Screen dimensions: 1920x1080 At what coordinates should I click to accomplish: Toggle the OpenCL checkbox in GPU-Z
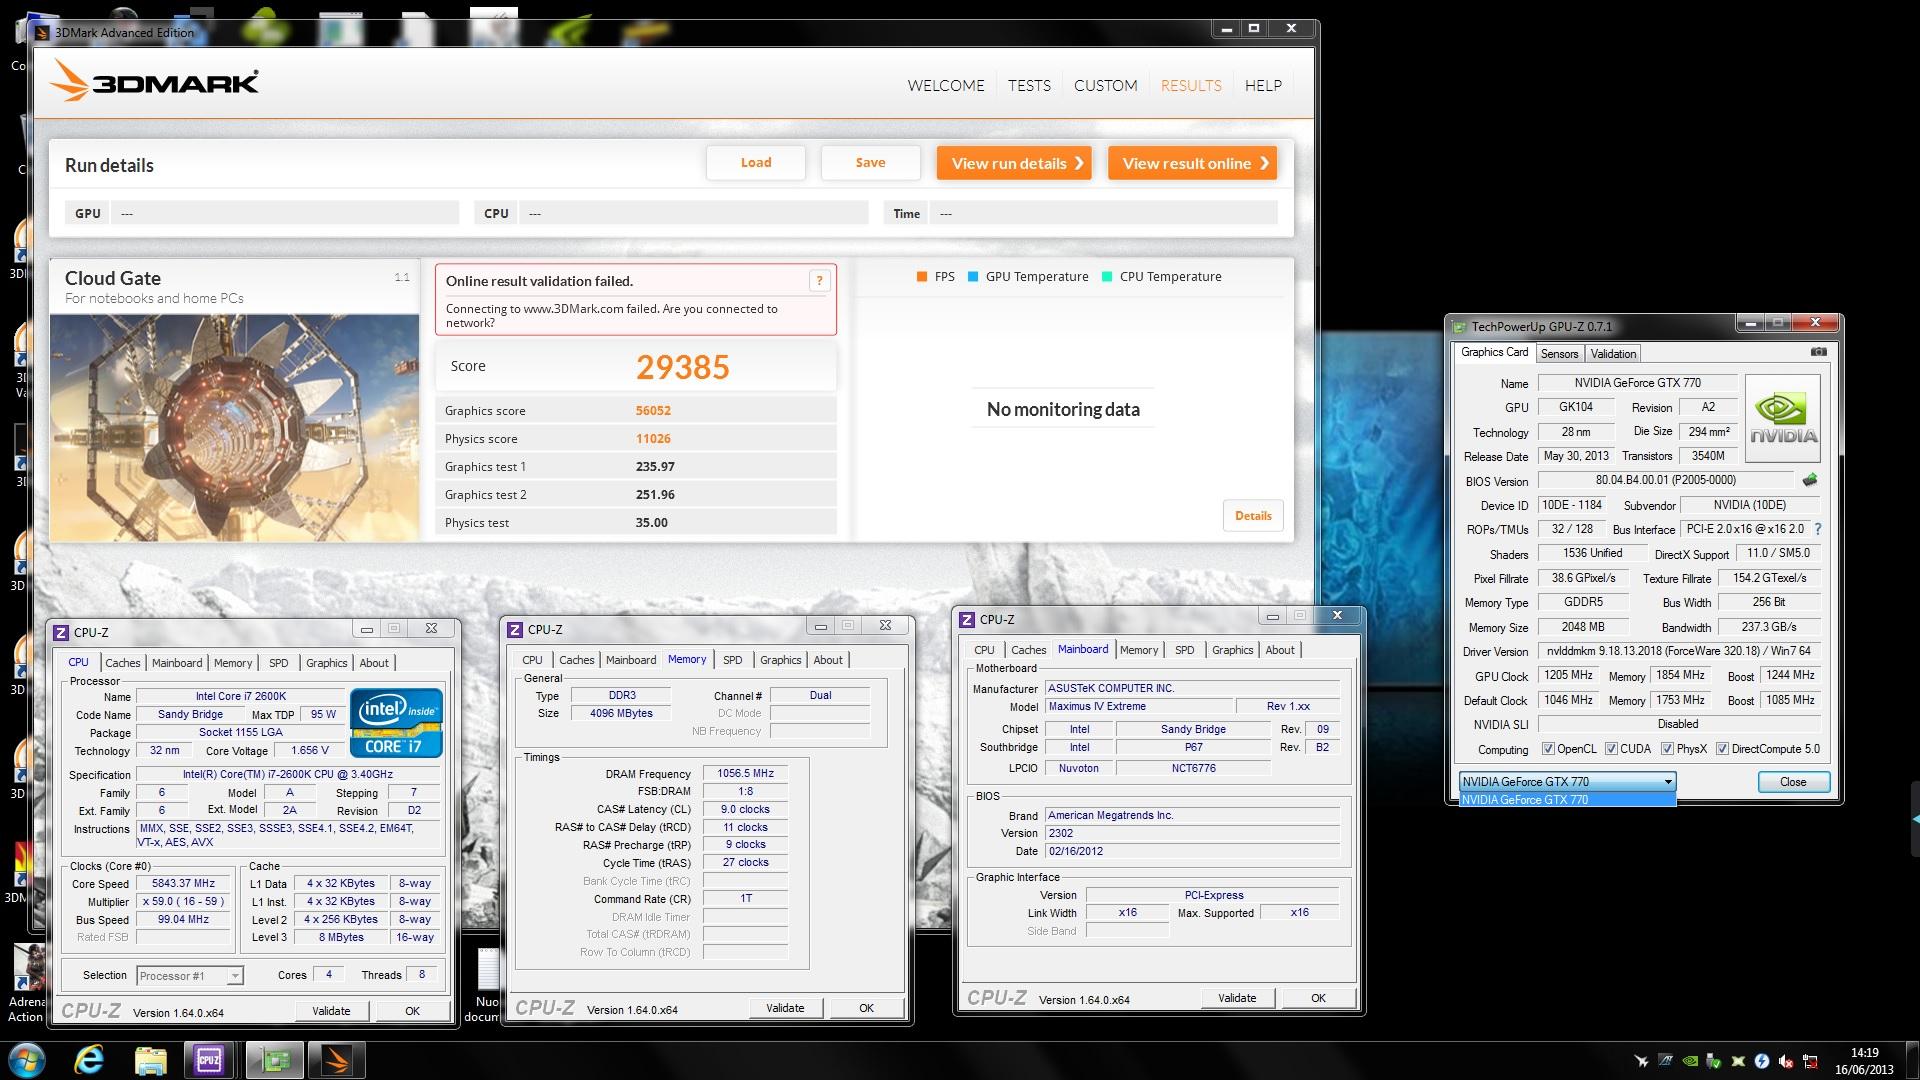click(x=1548, y=749)
